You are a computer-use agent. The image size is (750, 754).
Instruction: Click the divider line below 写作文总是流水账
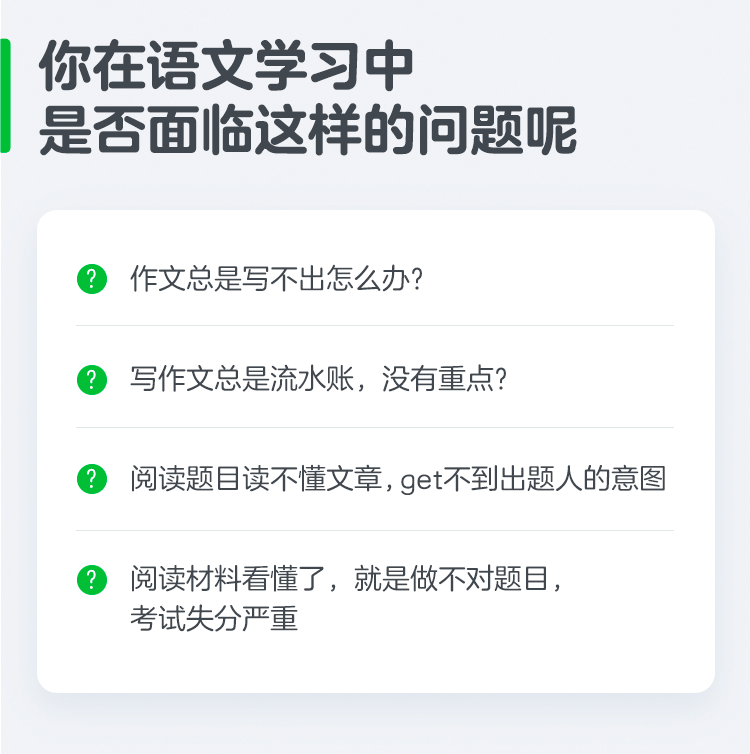point(375,428)
